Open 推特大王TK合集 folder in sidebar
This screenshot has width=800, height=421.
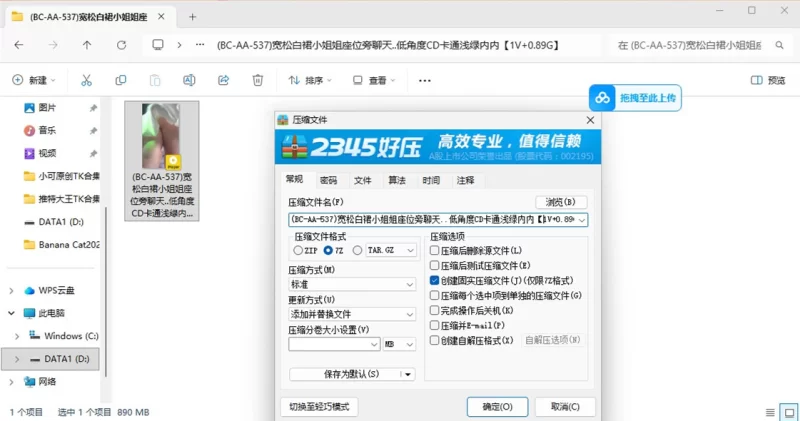point(62,199)
